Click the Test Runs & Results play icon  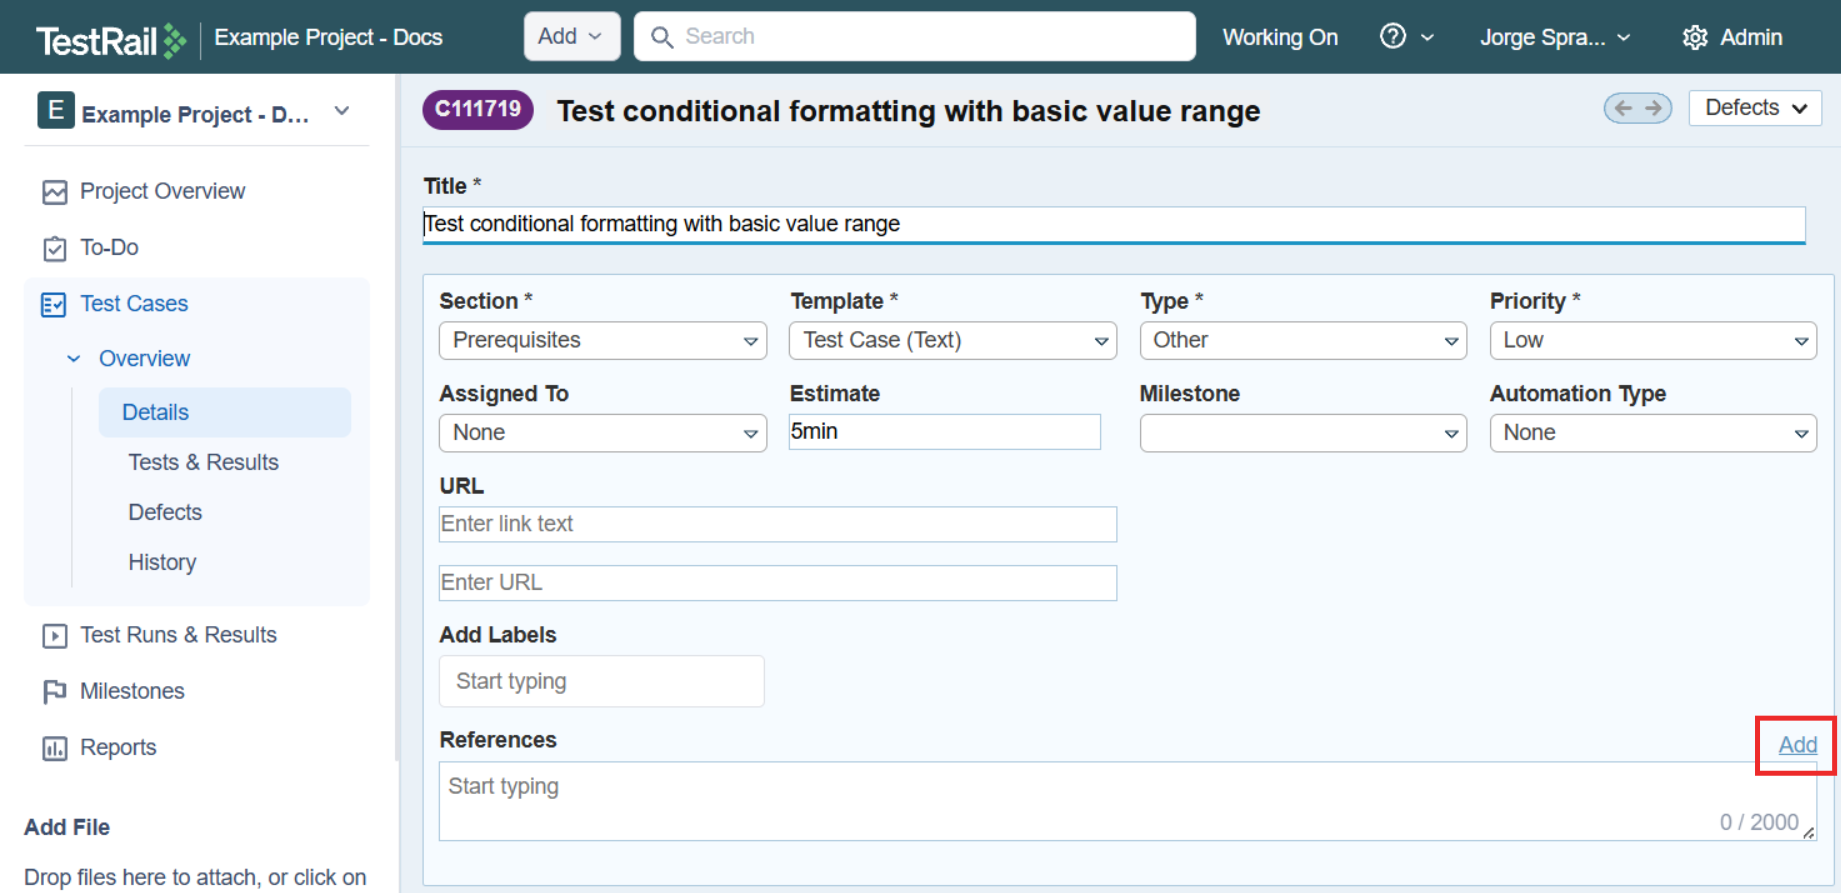[x=54, y=636]
